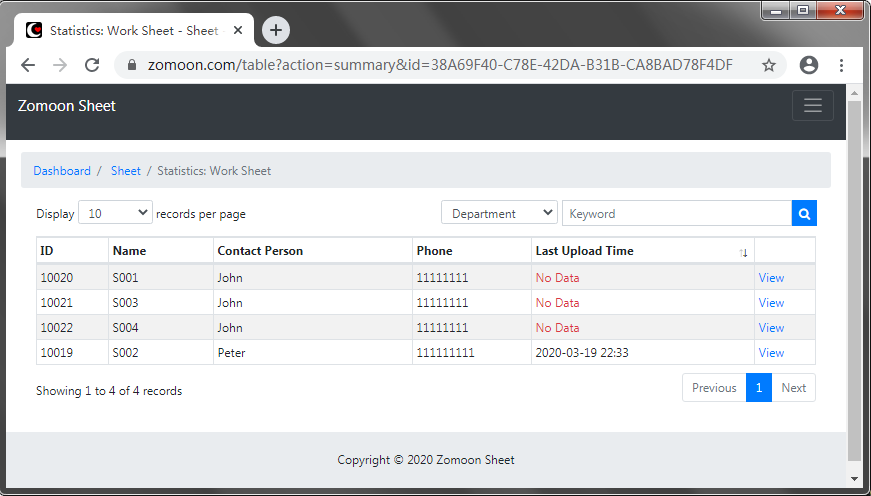Open the Department filter dropdown
The image size is (871, 496).
[499, 213]
